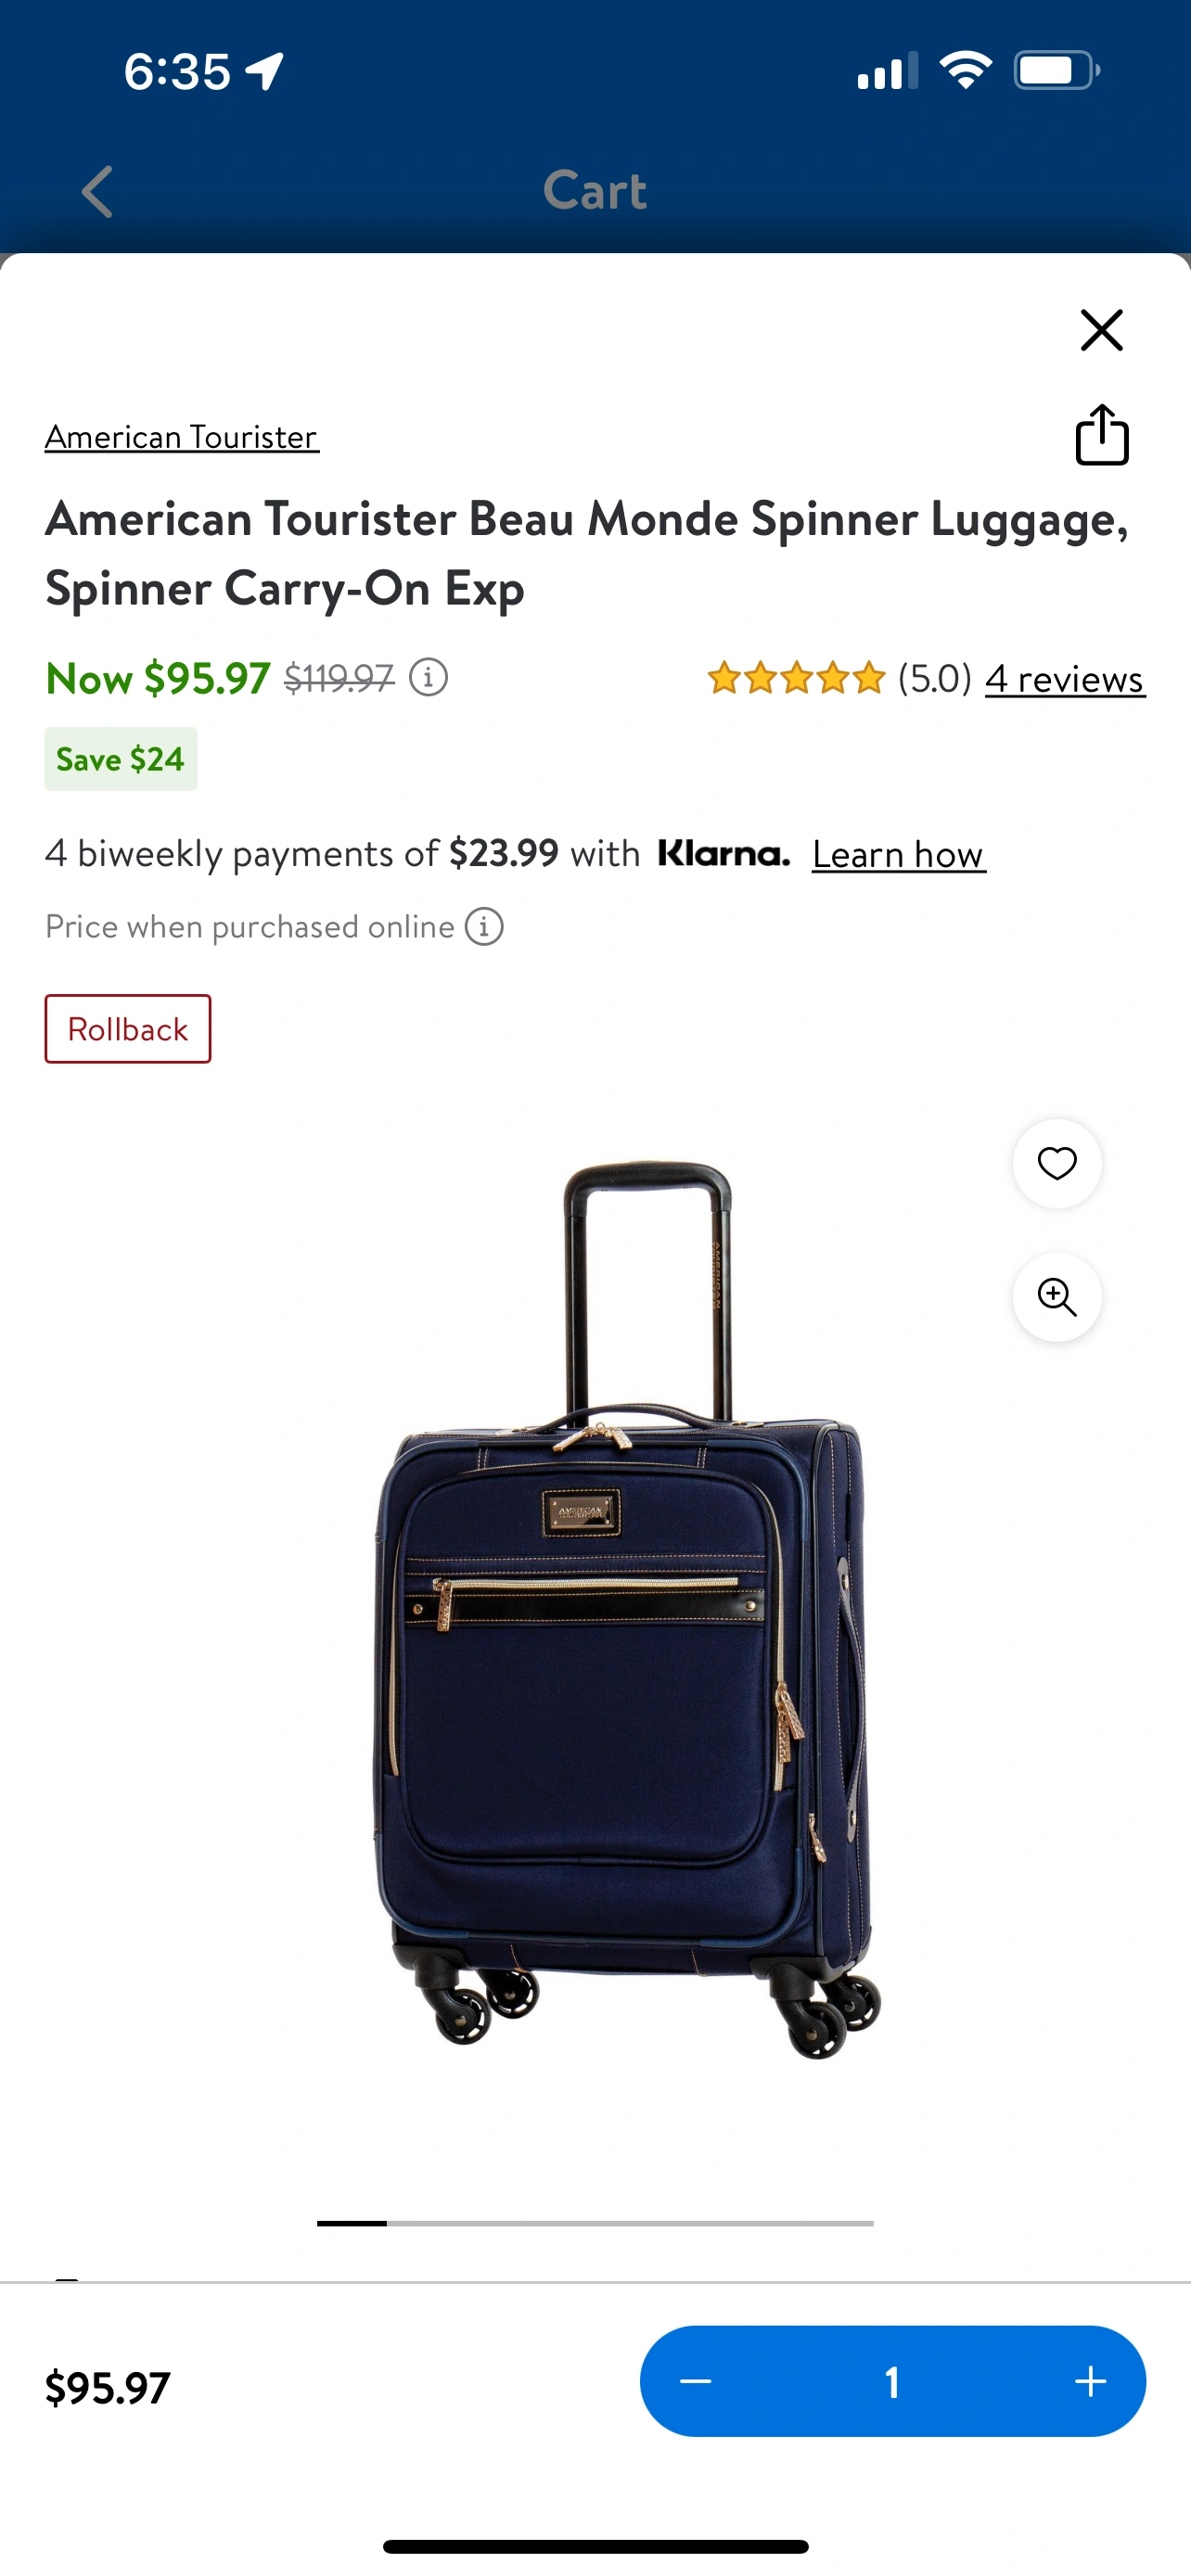1191x2576 pixels.
Task: Open Klarna Learn how link
Action: pos(898,854)
